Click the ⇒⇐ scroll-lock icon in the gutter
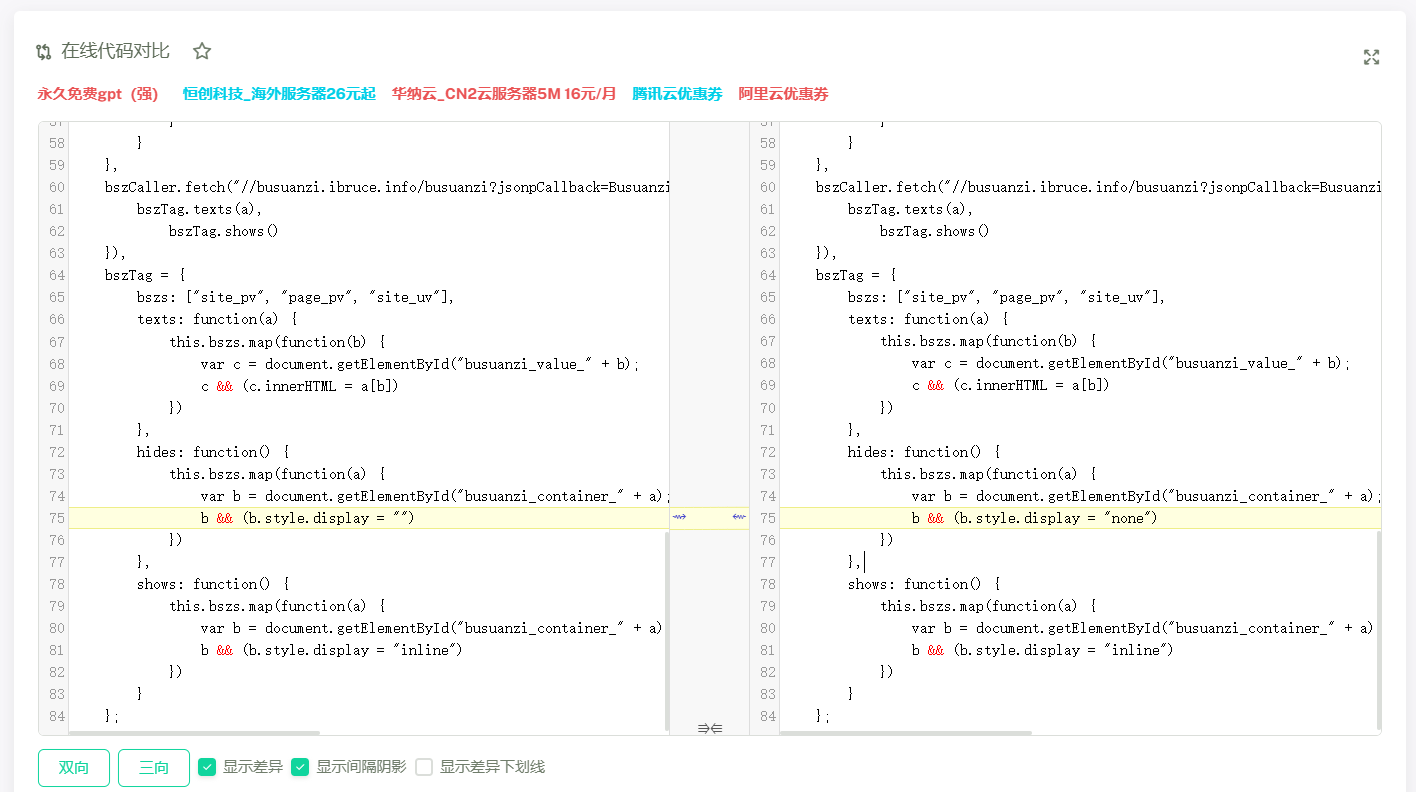 (x=710, y=728)
